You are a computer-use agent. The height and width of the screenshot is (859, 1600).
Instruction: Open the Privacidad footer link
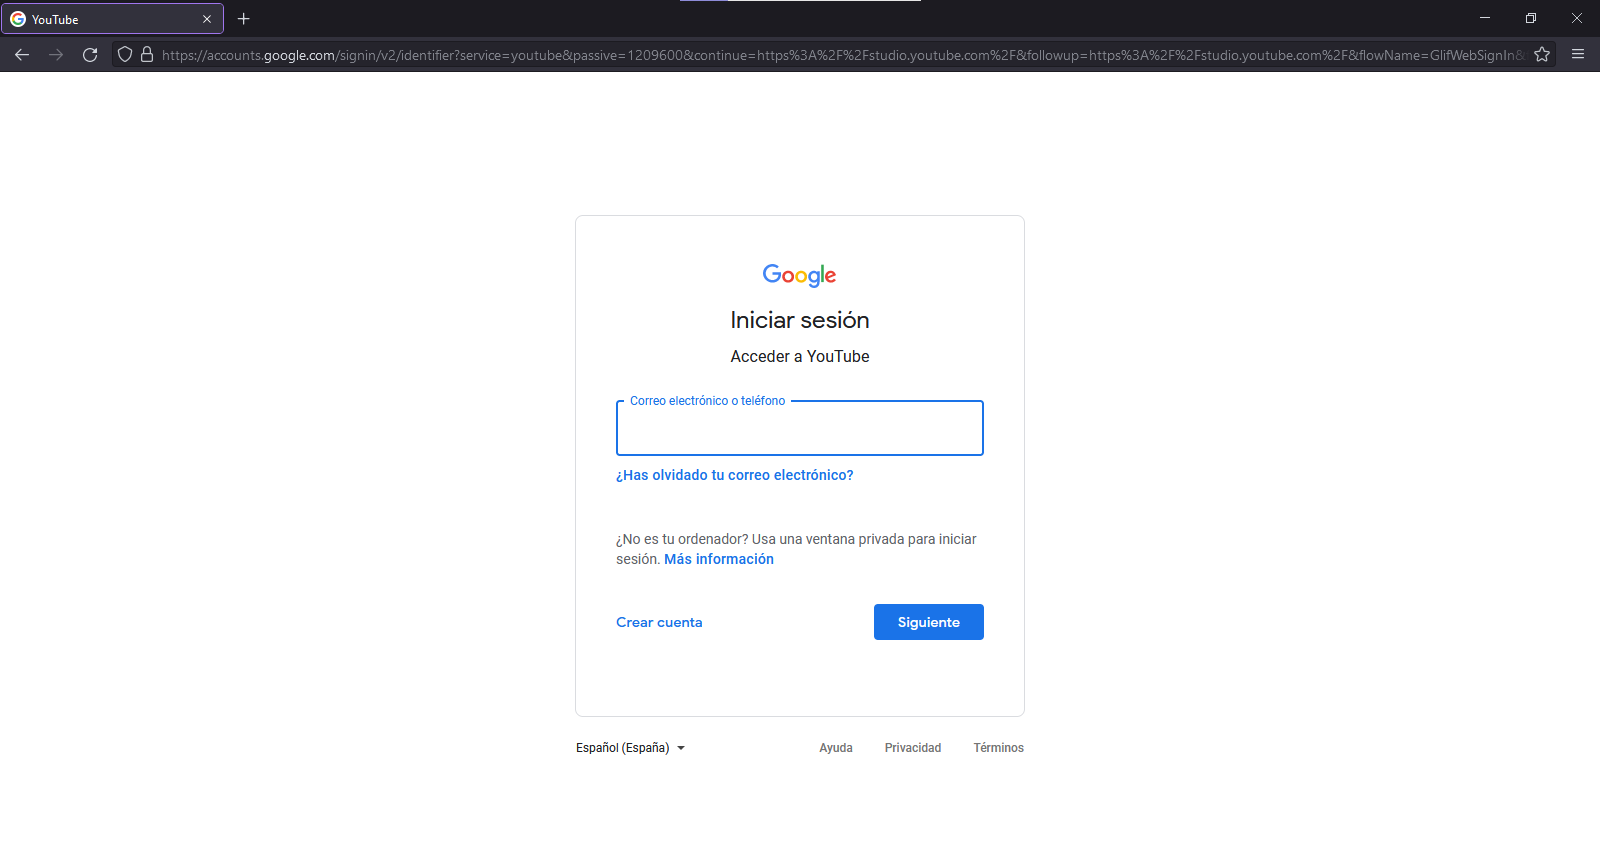[x=912, y=747]
